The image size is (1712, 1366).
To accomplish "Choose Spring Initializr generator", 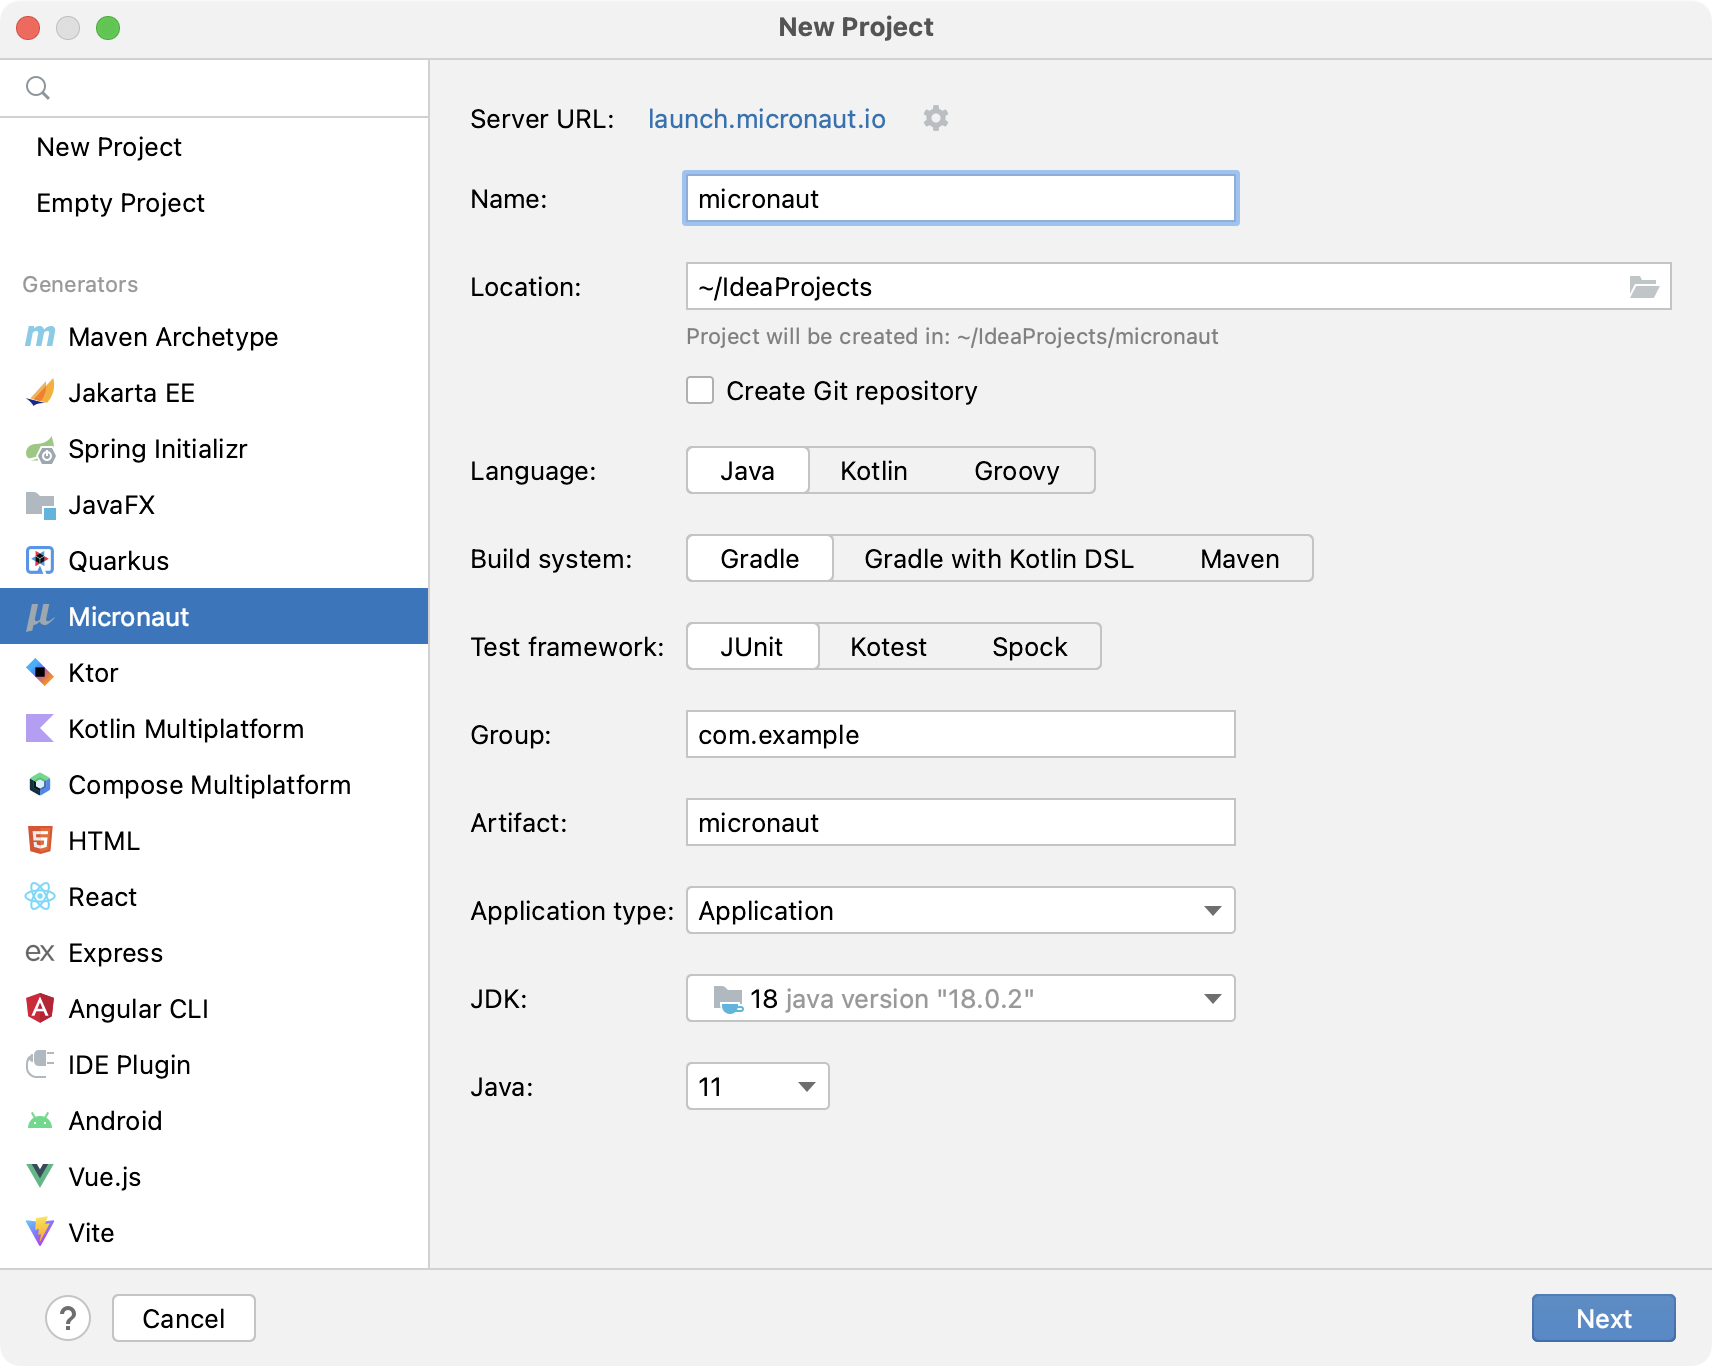I will click(x=214, y=449).
